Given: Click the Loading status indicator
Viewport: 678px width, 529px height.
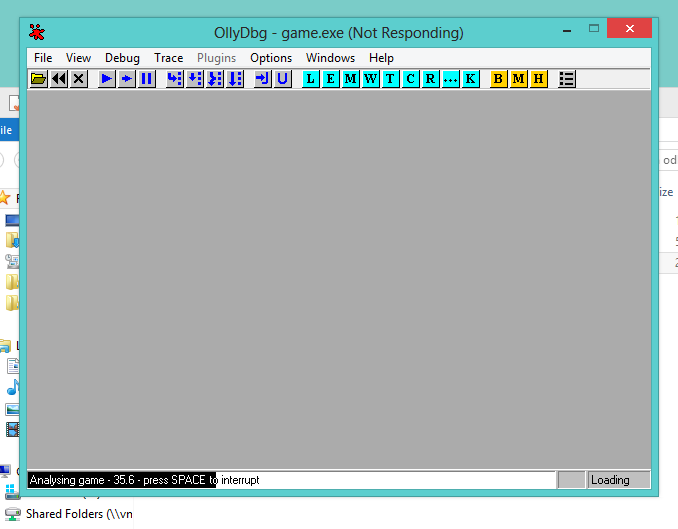Looking at the screenshot, I should (619, 480).
